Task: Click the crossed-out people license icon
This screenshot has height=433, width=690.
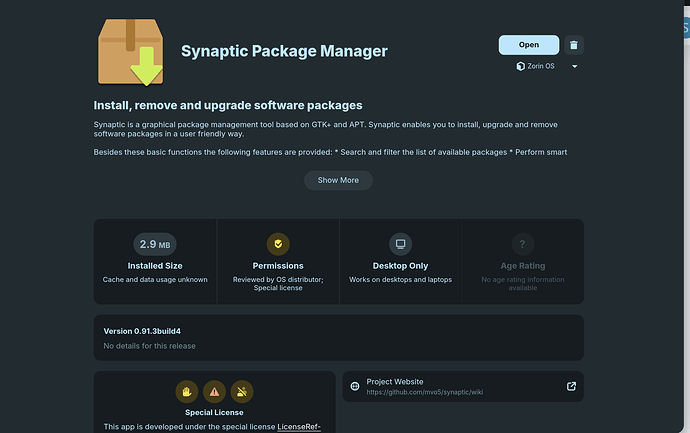Action: click(242, 392)
